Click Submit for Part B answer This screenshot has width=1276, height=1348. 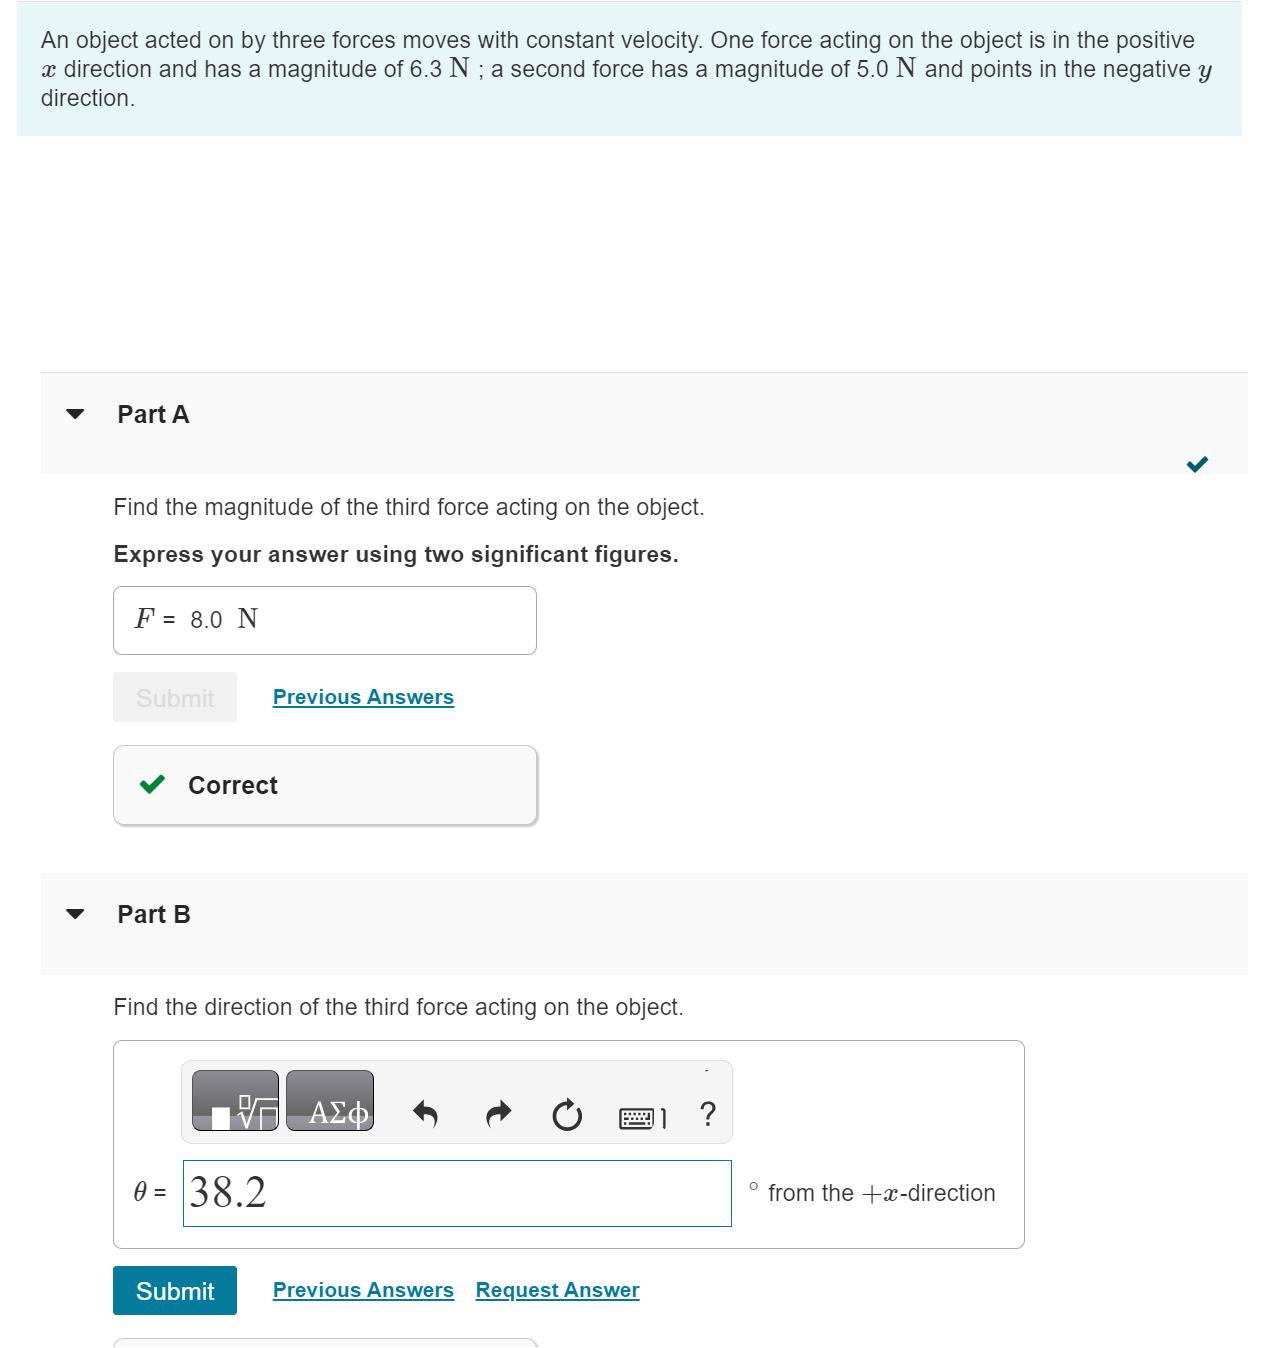174,1290
